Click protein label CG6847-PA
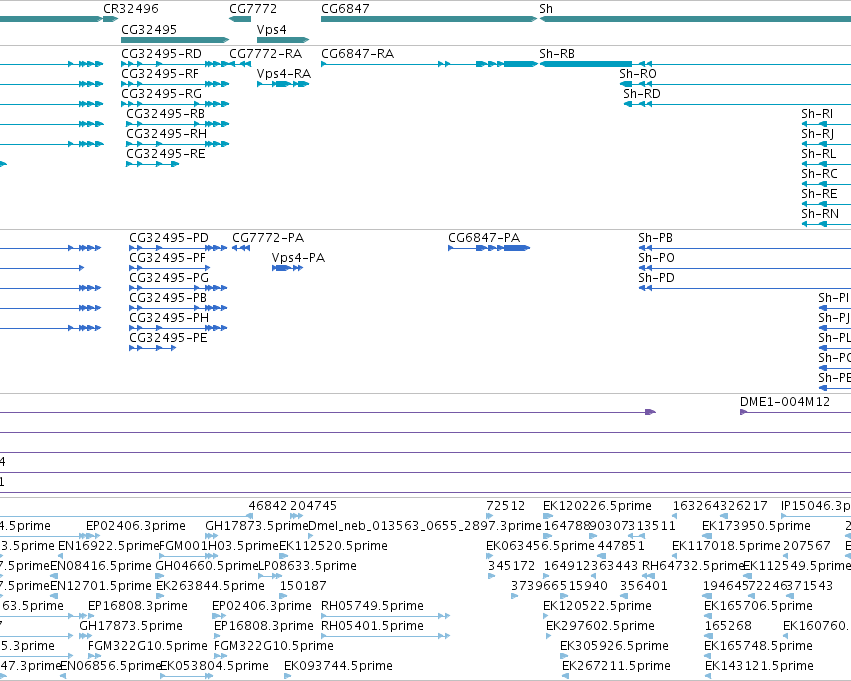The width and height of the screenshot is (851, 681). 484,238
